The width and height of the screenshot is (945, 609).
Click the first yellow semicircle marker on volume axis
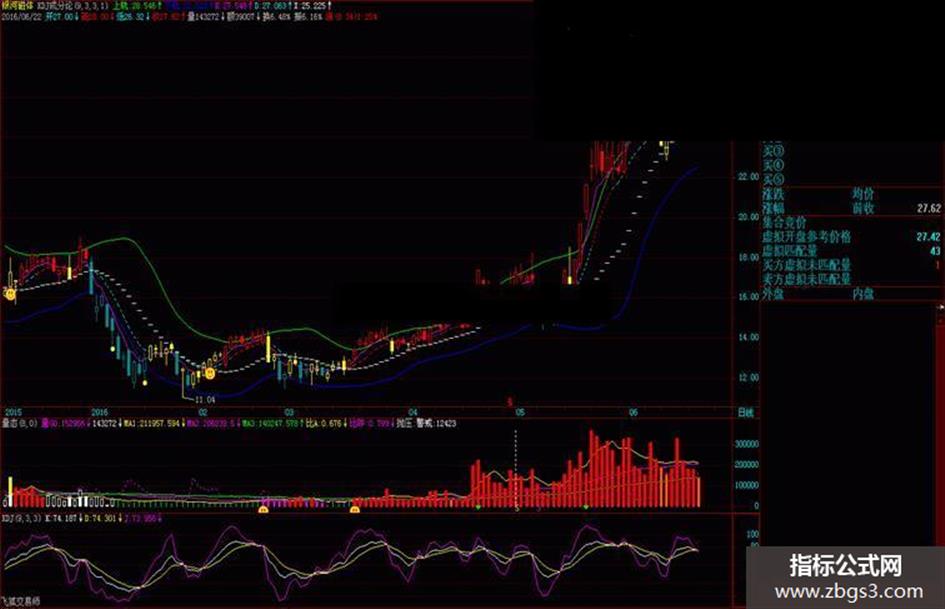tap(263, 510)
